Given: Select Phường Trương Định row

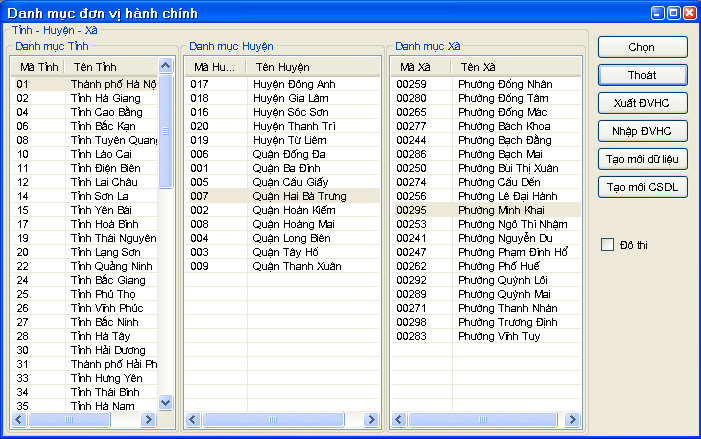Looking at the screenshot, I should click(486, 322).
